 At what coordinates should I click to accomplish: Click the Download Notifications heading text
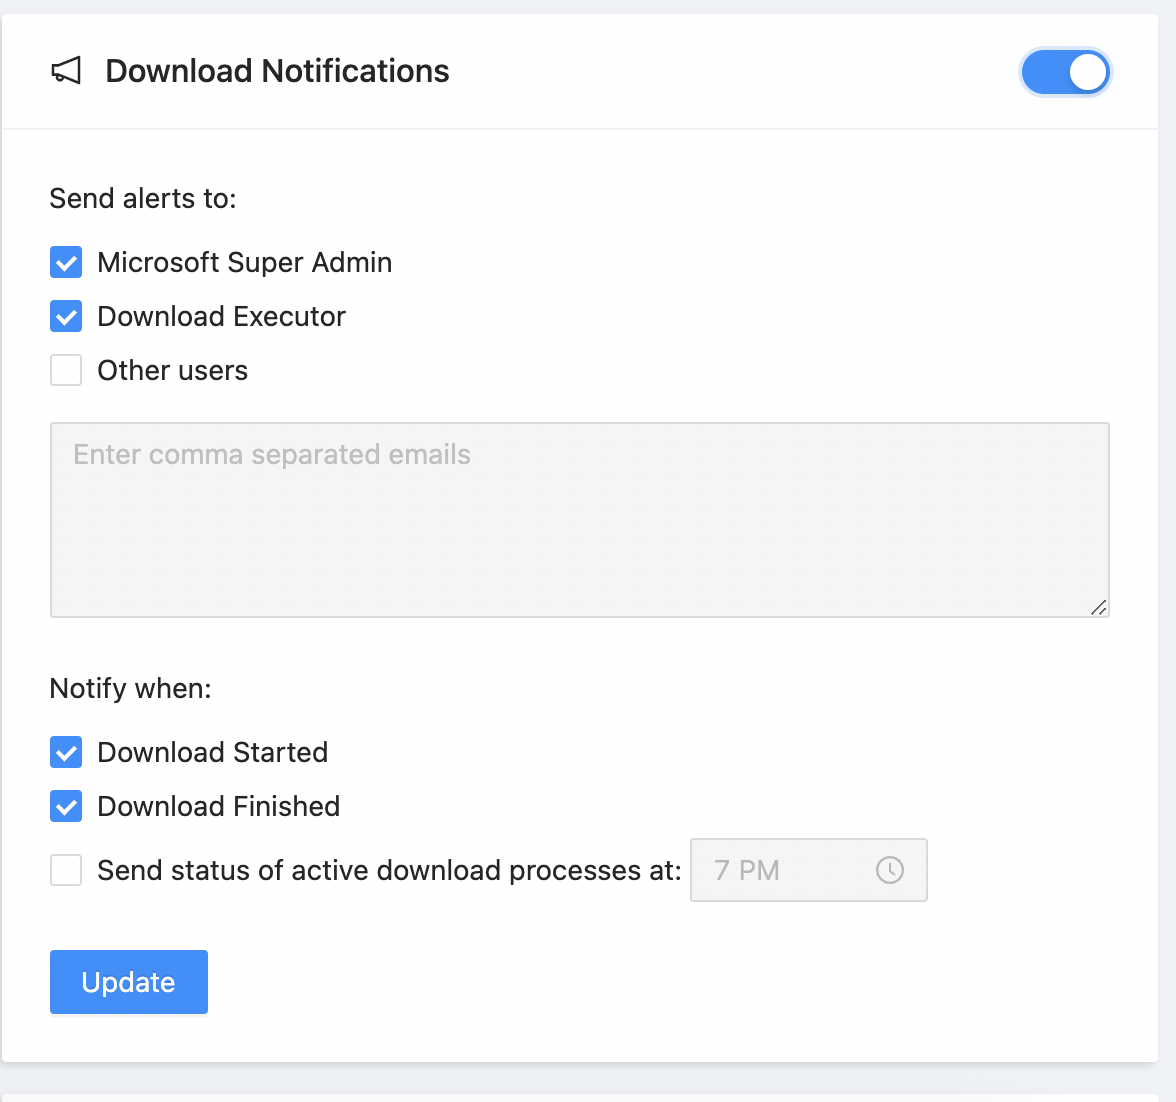[x=277, y=71]
